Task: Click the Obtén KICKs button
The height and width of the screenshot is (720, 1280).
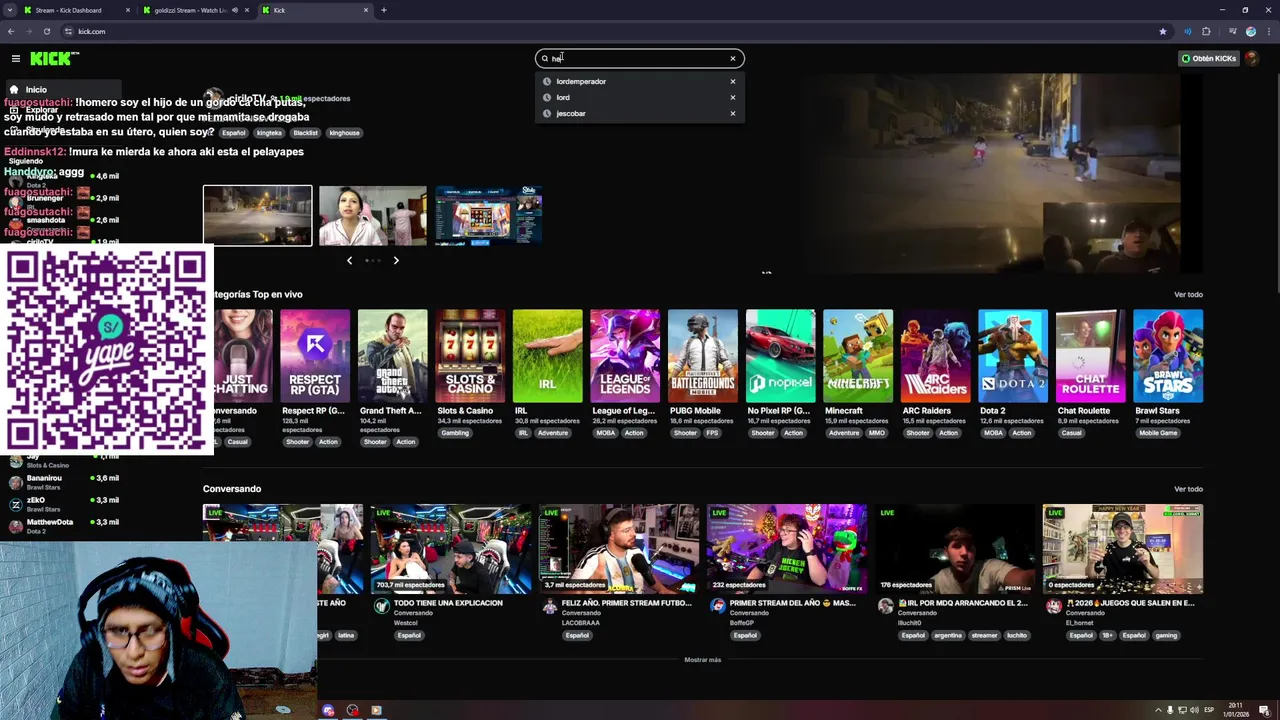Action: pos(1209,58)
